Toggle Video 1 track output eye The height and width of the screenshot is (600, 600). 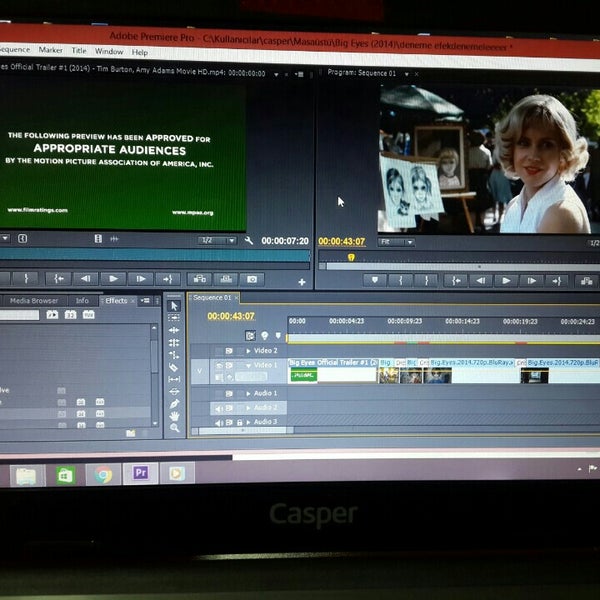pos(219,365)
